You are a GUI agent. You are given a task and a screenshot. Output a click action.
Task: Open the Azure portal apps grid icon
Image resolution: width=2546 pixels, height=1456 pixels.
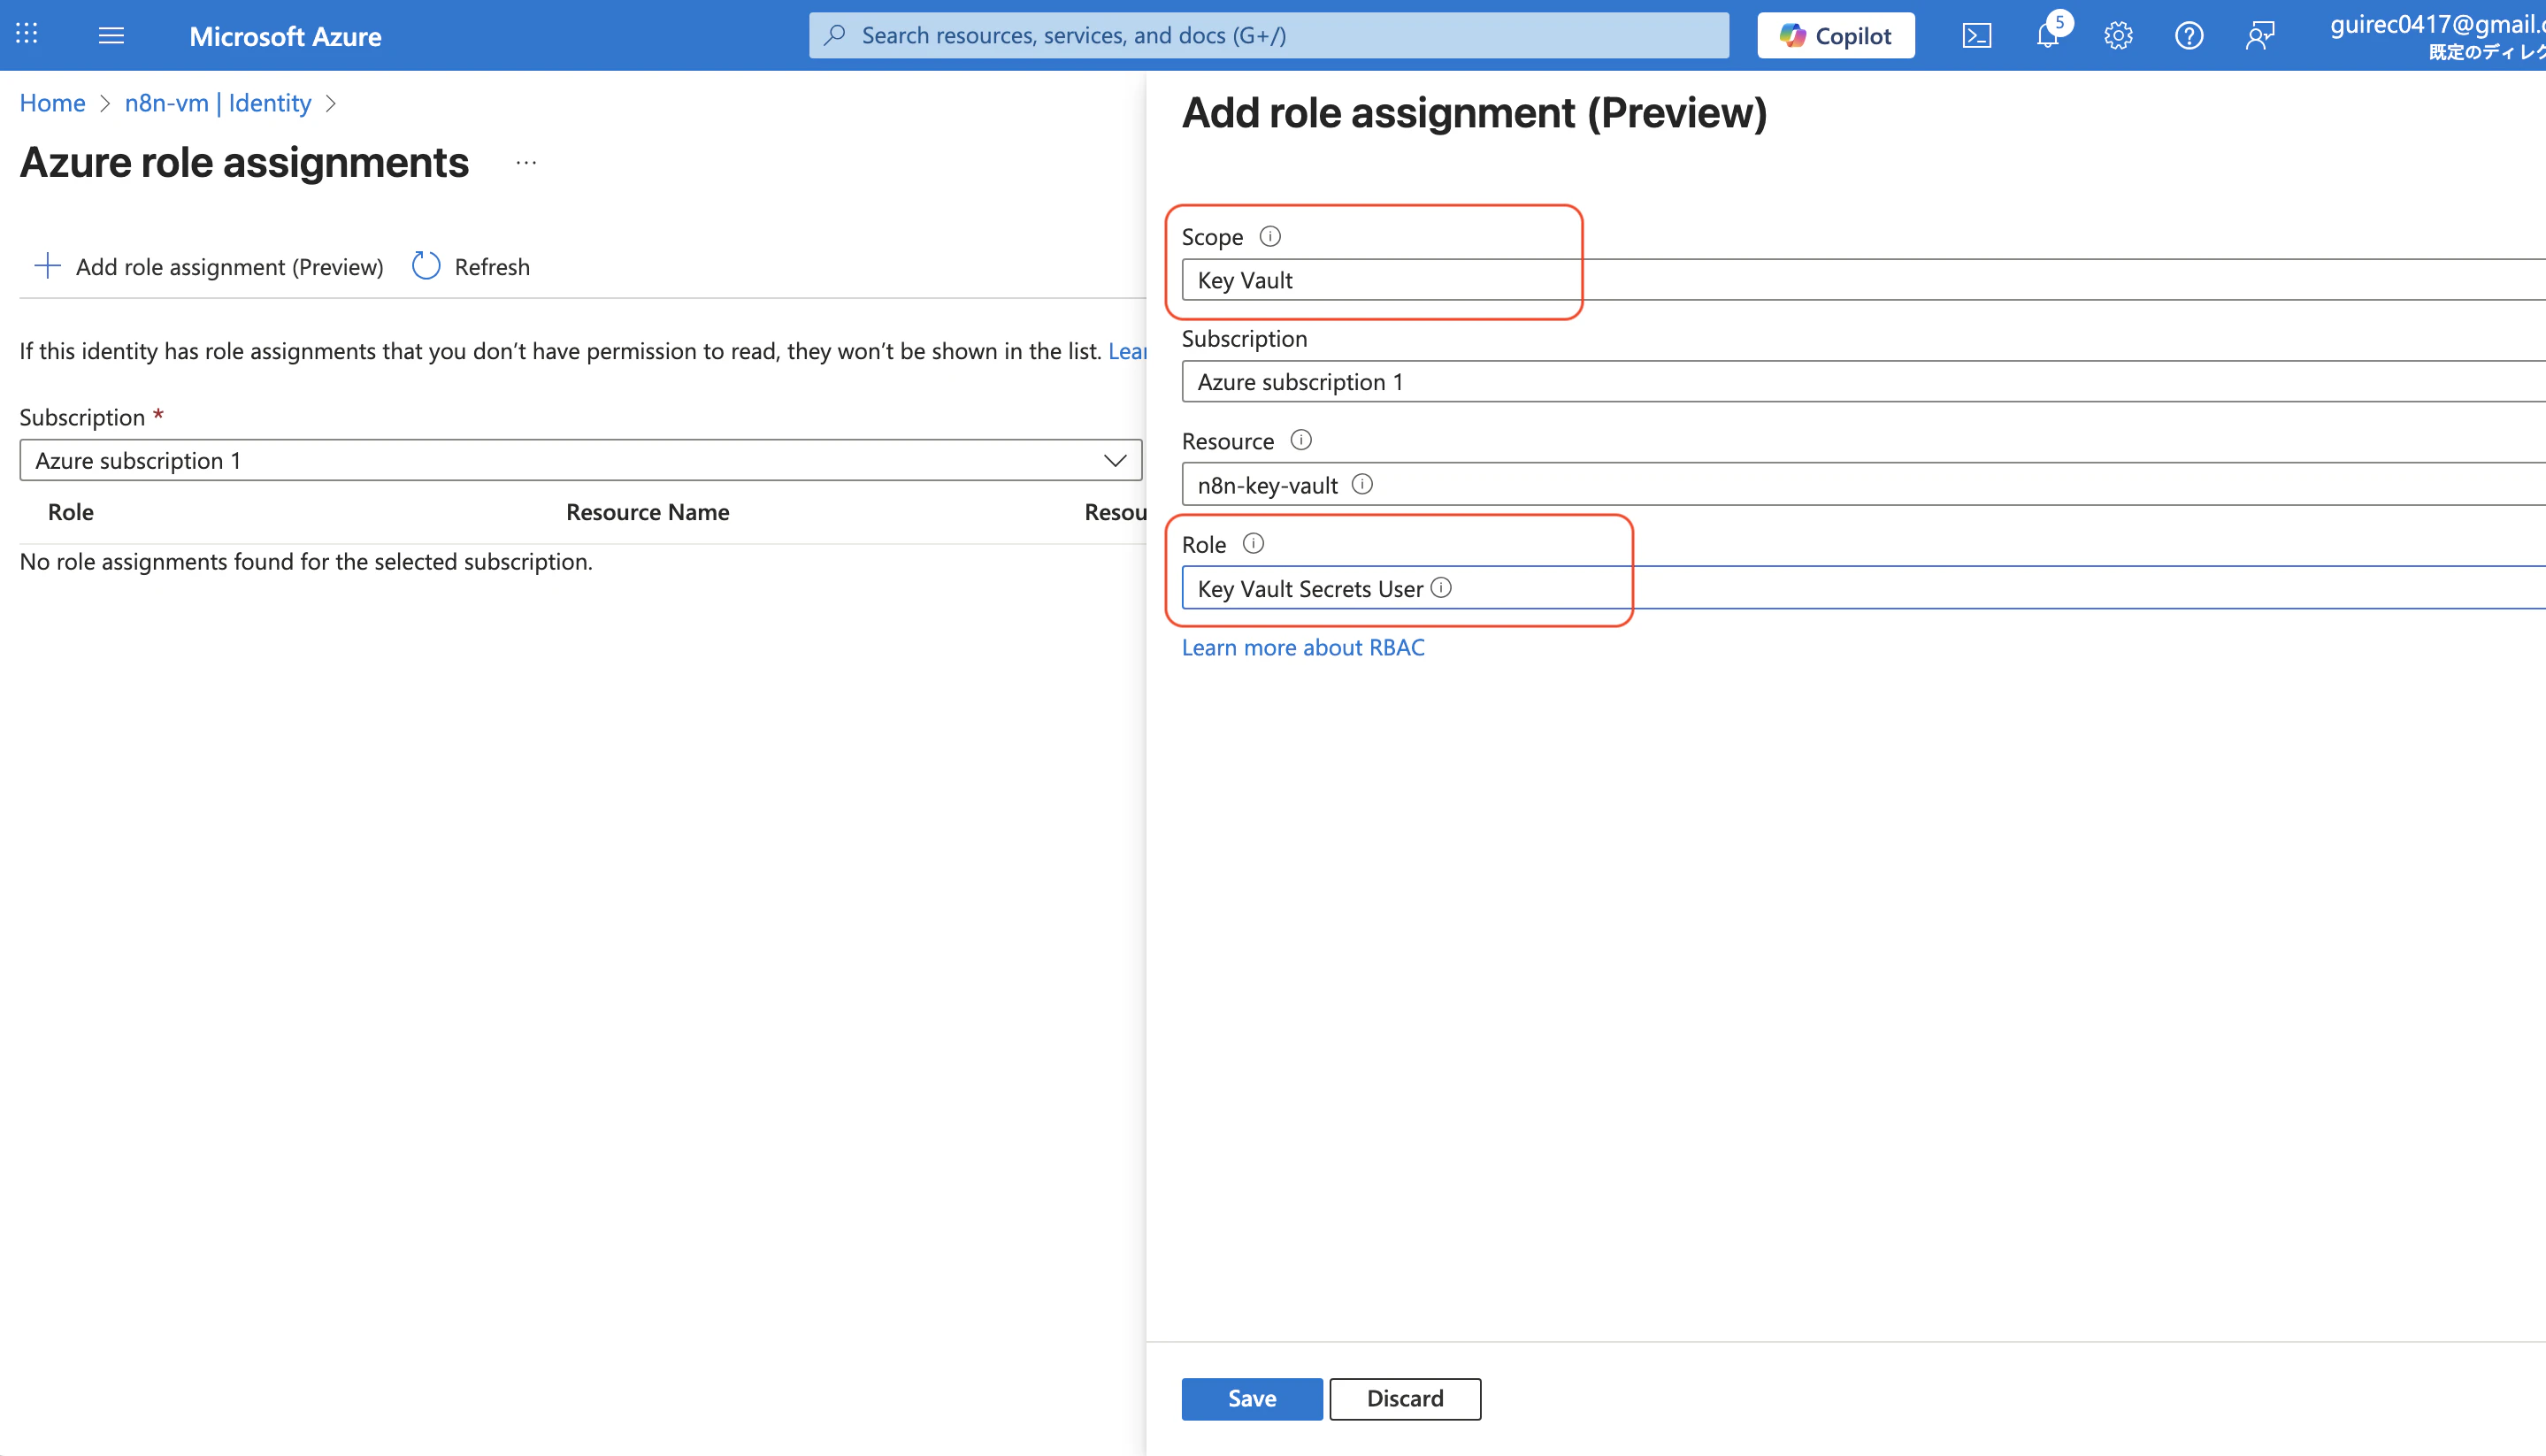pyautogui.click(x=27, y=34)
